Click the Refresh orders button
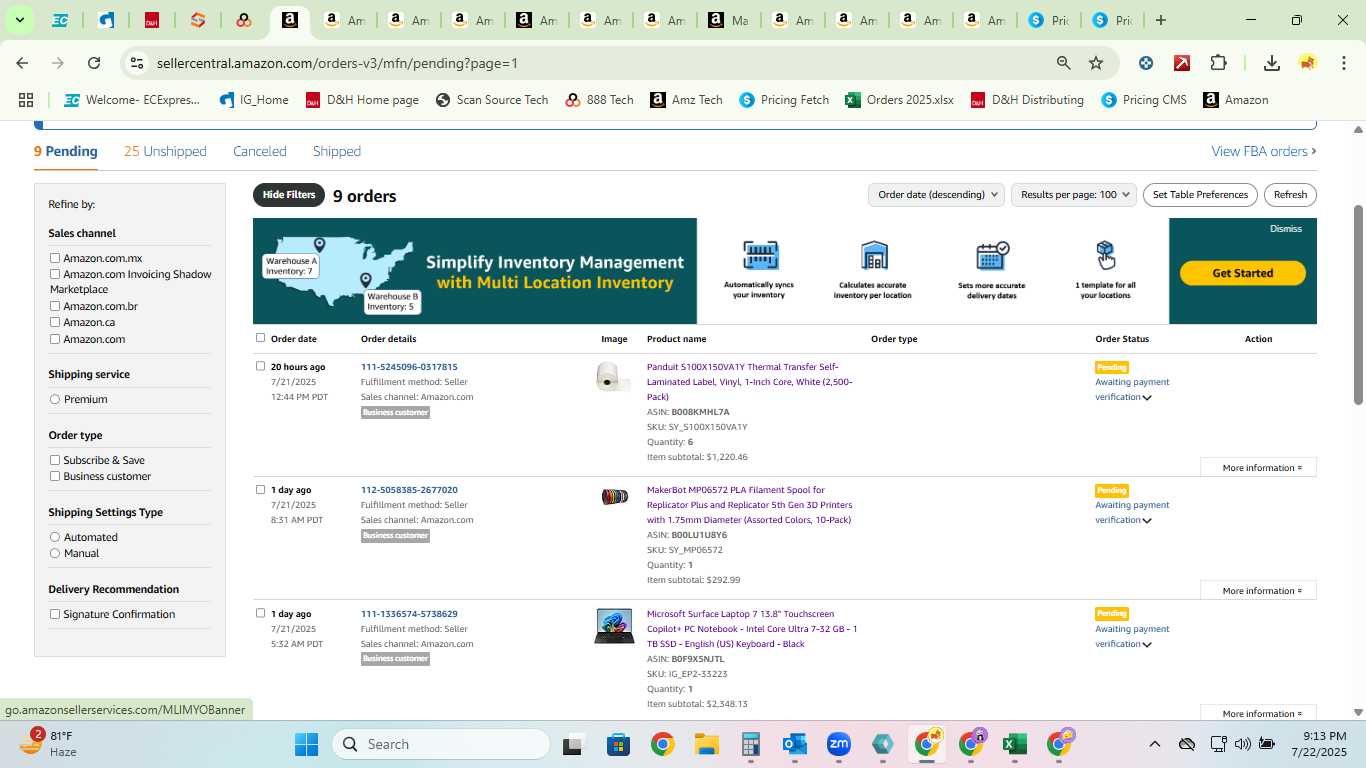The image size is (1366, 768). pos(1290,195)
